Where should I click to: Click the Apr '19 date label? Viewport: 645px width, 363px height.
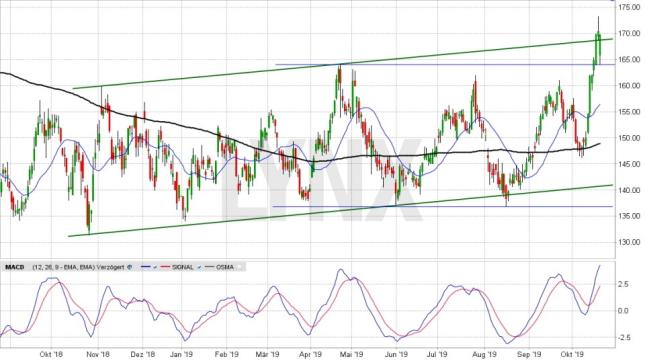pos(311,354)
